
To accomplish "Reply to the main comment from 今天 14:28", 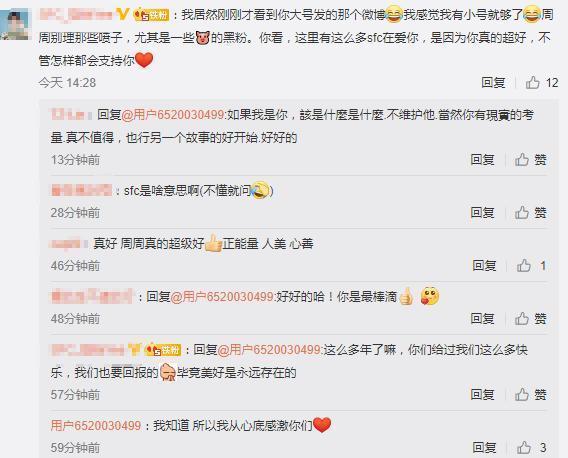I will [x=493, y=83].
